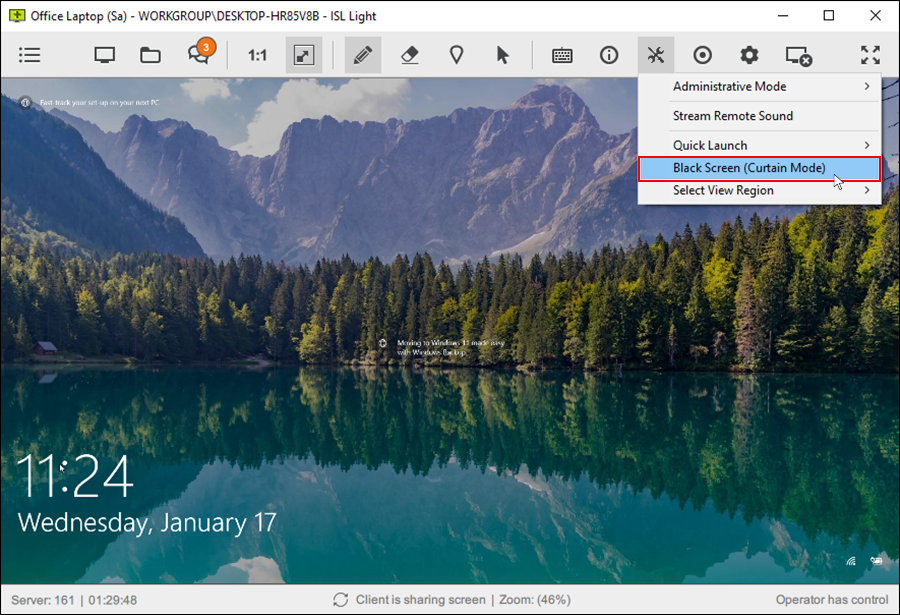Viewport: 900px width, 615px height.
Task: Click the monitor screen sharing icon
Action: pos(104,55)
